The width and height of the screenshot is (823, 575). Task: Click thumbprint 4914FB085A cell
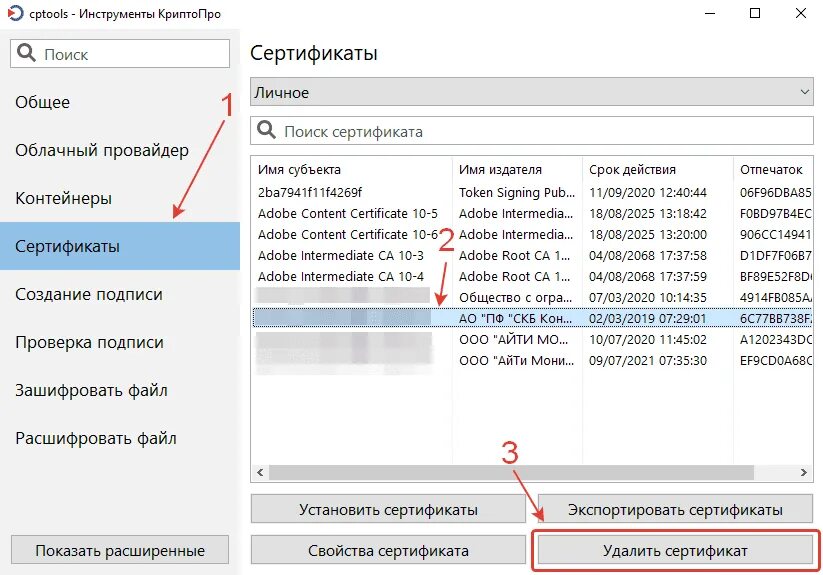[776, 297]
